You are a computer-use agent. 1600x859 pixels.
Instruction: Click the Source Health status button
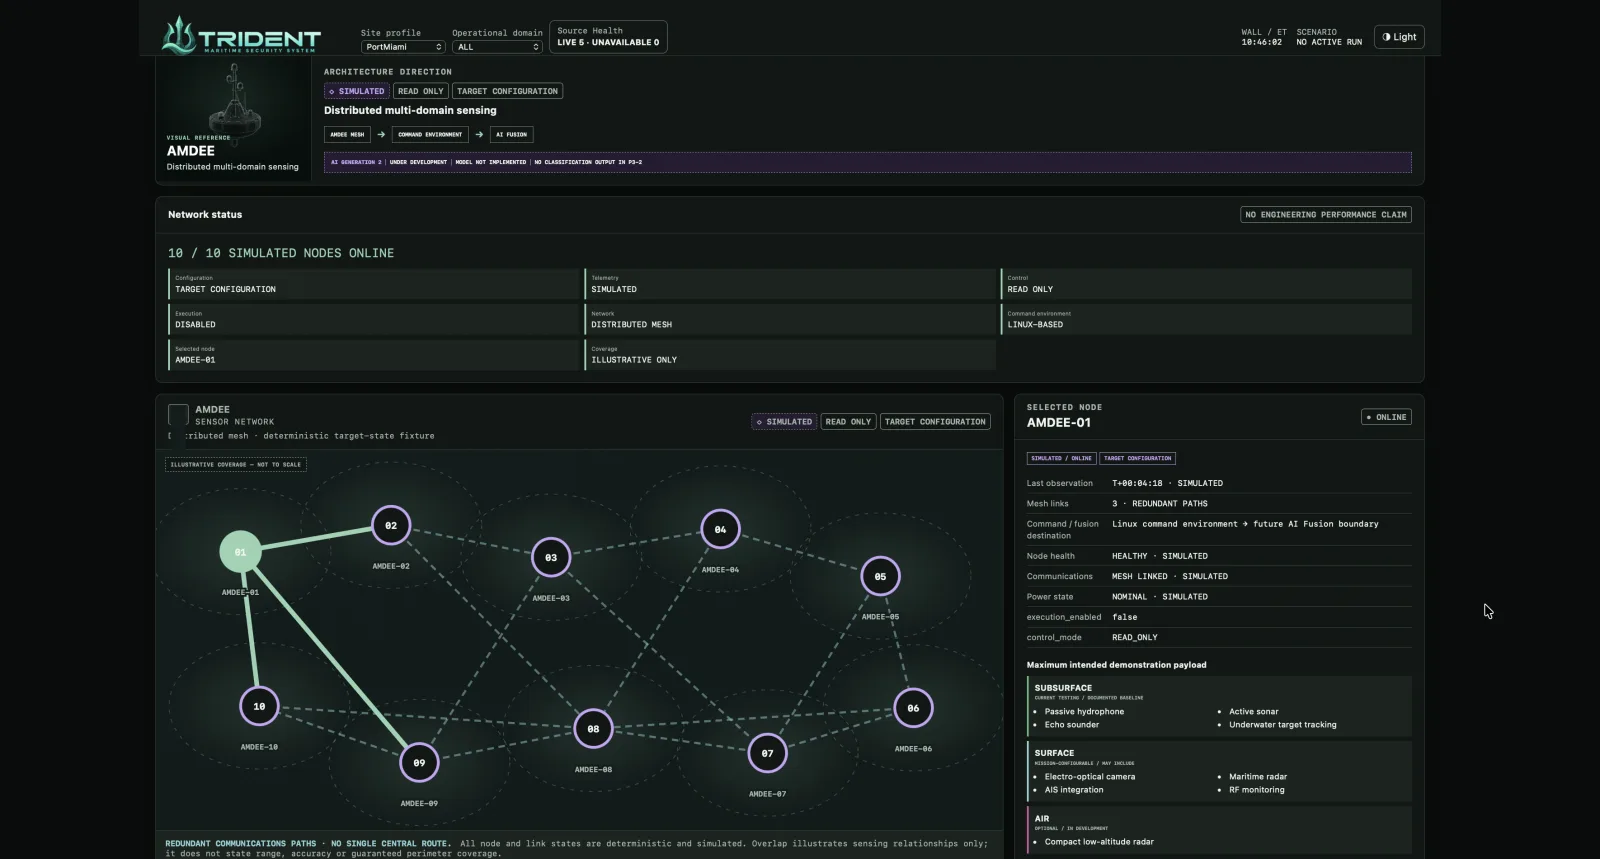(608, 37)
